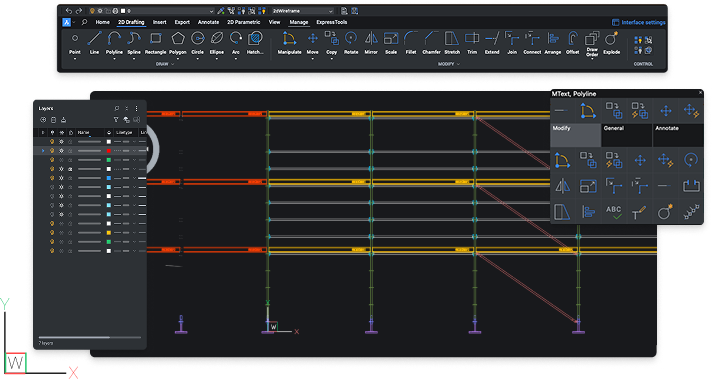
Task: Select the Spline tool
Action: pos(134,43)
